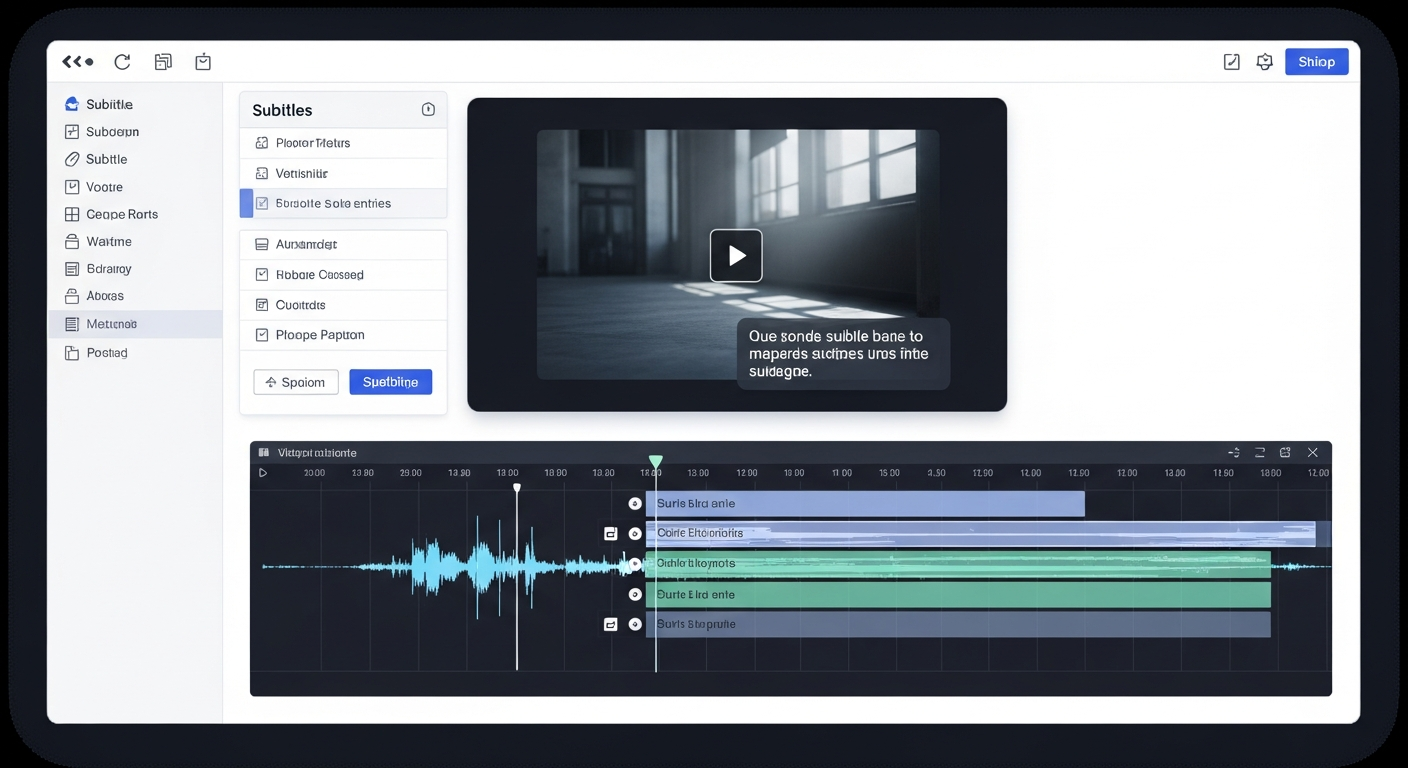Toggle the Sordolte Sole entries checkbox option
1408x768 pixels.
(262, 203)
